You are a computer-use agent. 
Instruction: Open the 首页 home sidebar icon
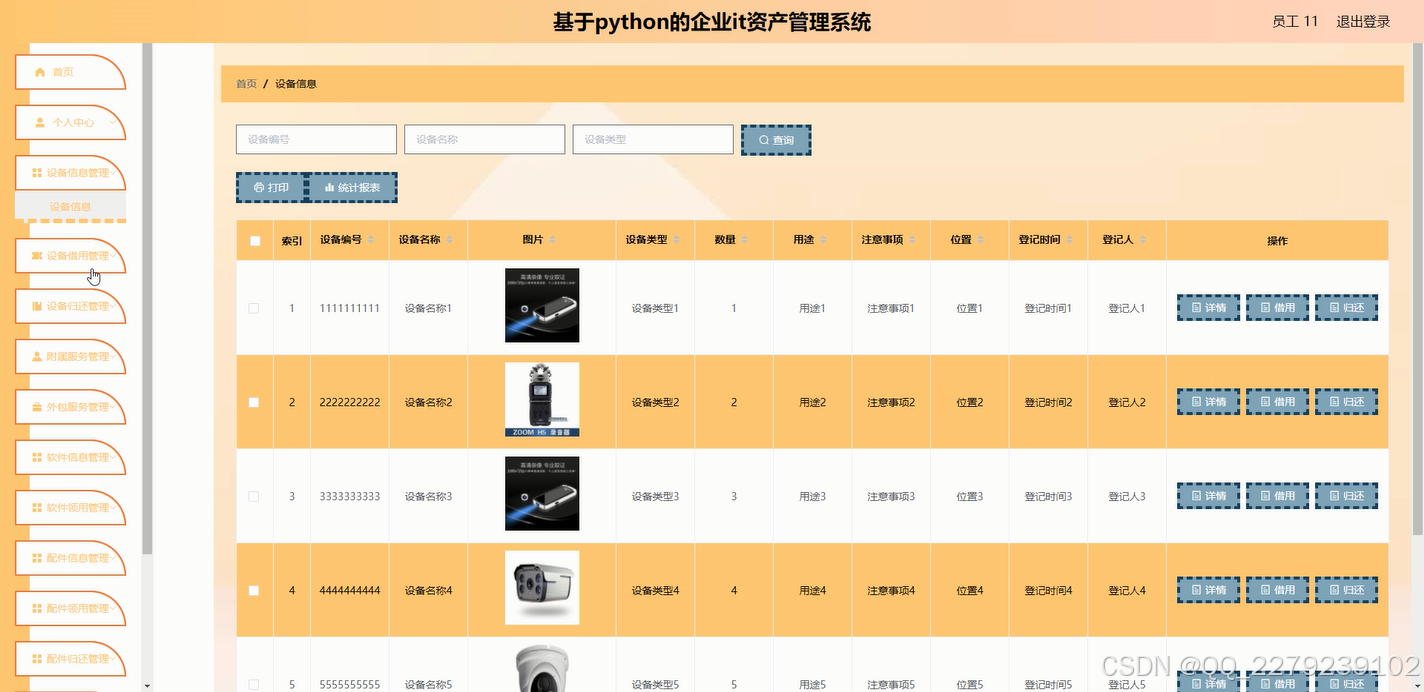39,71
